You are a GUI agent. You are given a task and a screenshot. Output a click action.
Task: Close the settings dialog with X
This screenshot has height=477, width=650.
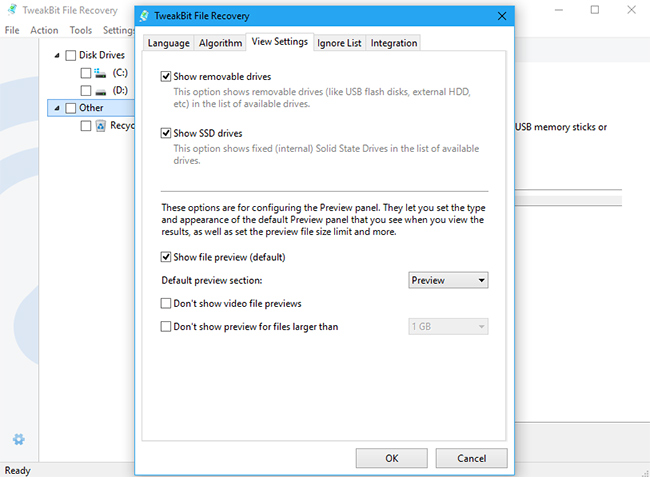502,16
